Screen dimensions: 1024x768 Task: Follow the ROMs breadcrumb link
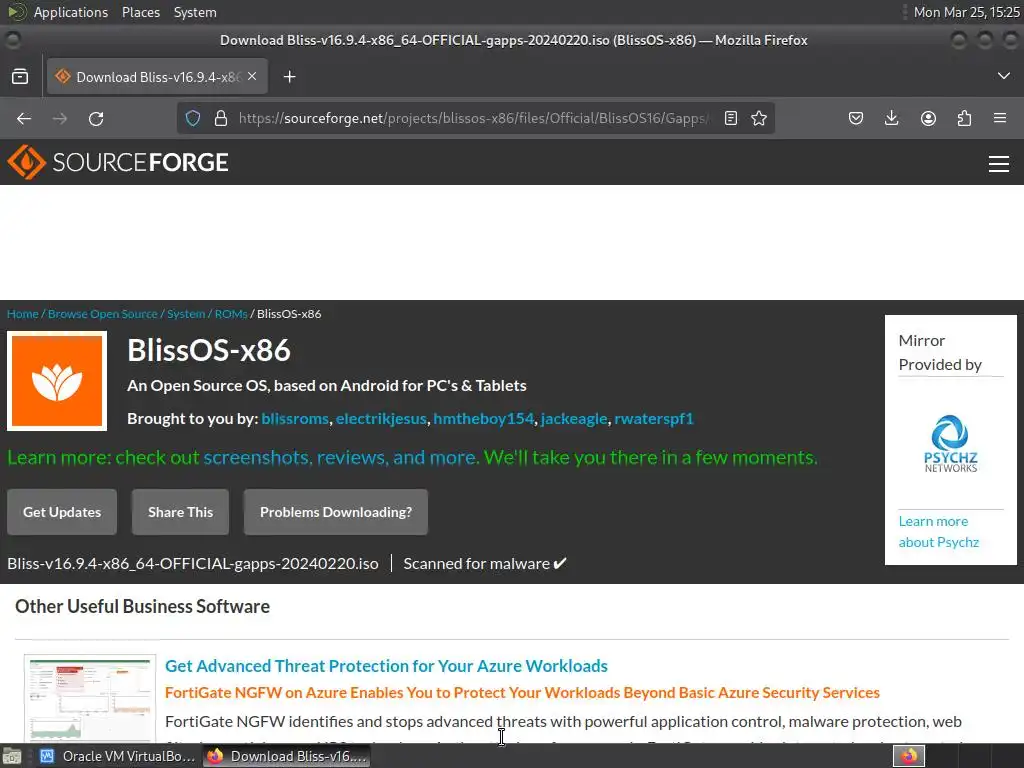click(231, 314)
